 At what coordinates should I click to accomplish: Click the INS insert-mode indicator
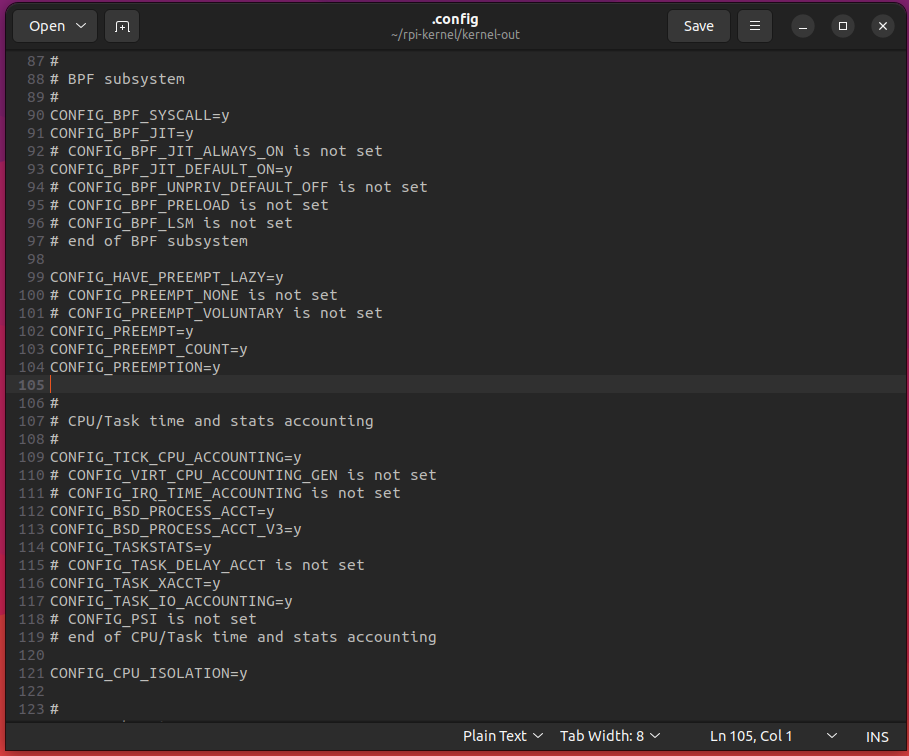877,736
